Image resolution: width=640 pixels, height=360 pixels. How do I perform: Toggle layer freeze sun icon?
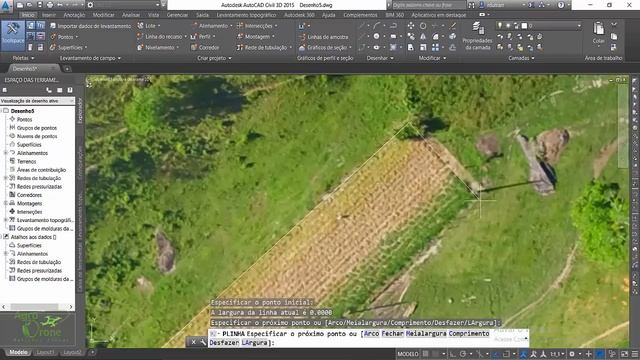click(x=508, y=26)
